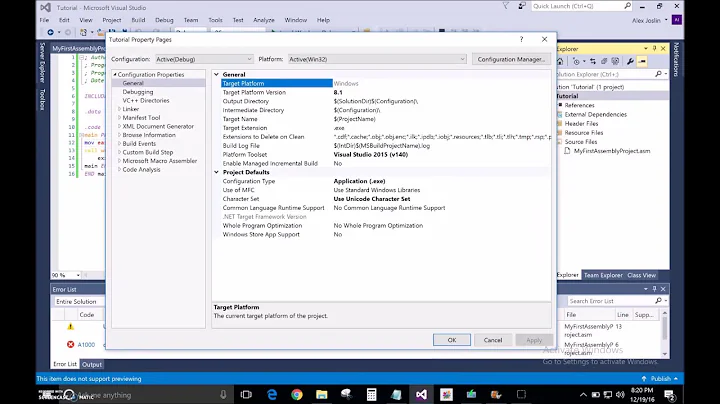Click the notifications flag icon in title bar
720x404 pixels.
coord(506,6)
